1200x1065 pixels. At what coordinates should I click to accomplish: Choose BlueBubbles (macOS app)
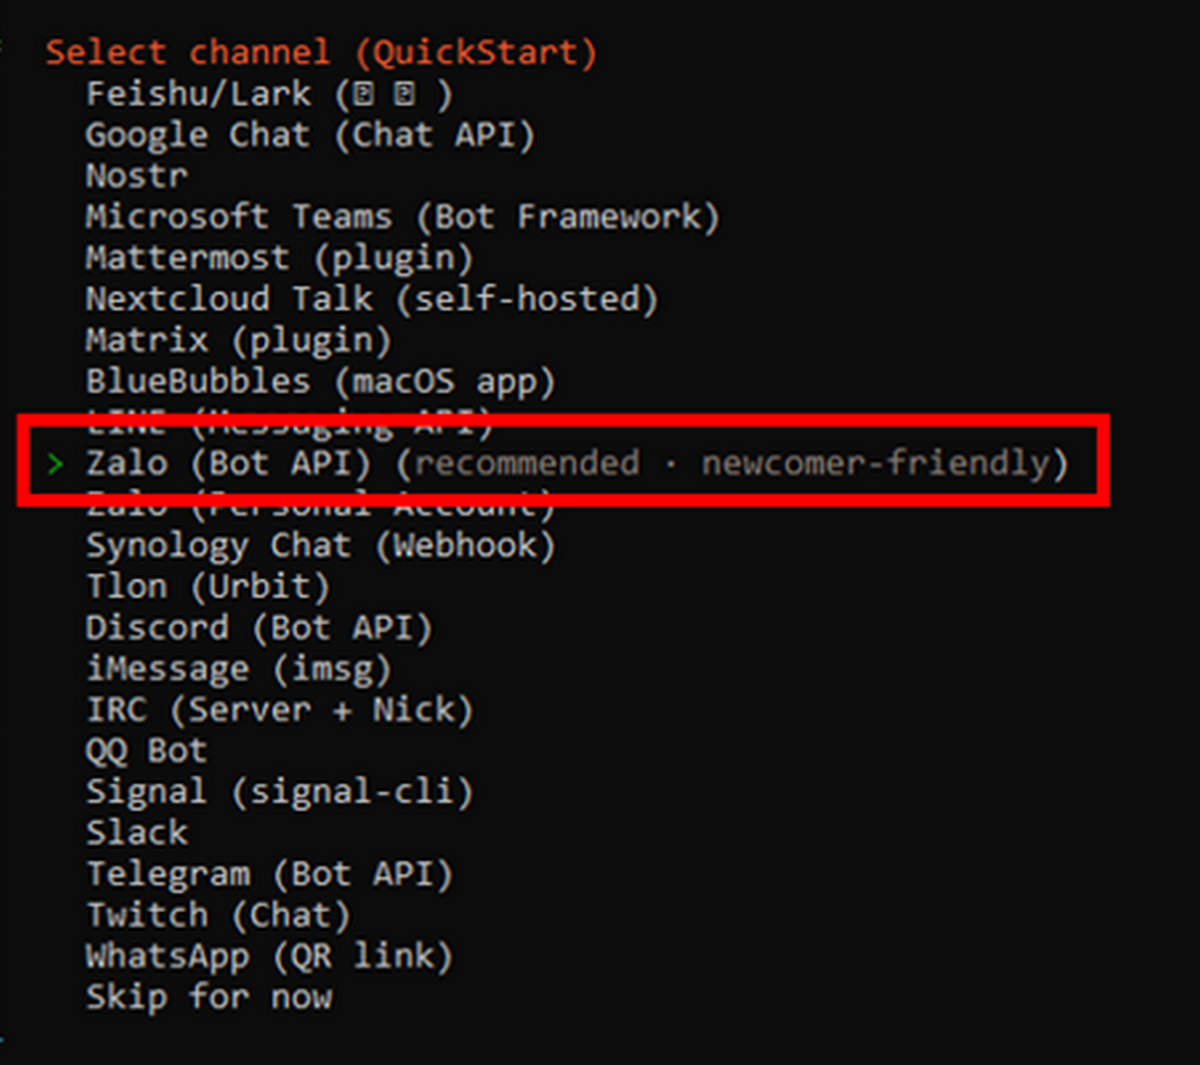pos(319,381)
